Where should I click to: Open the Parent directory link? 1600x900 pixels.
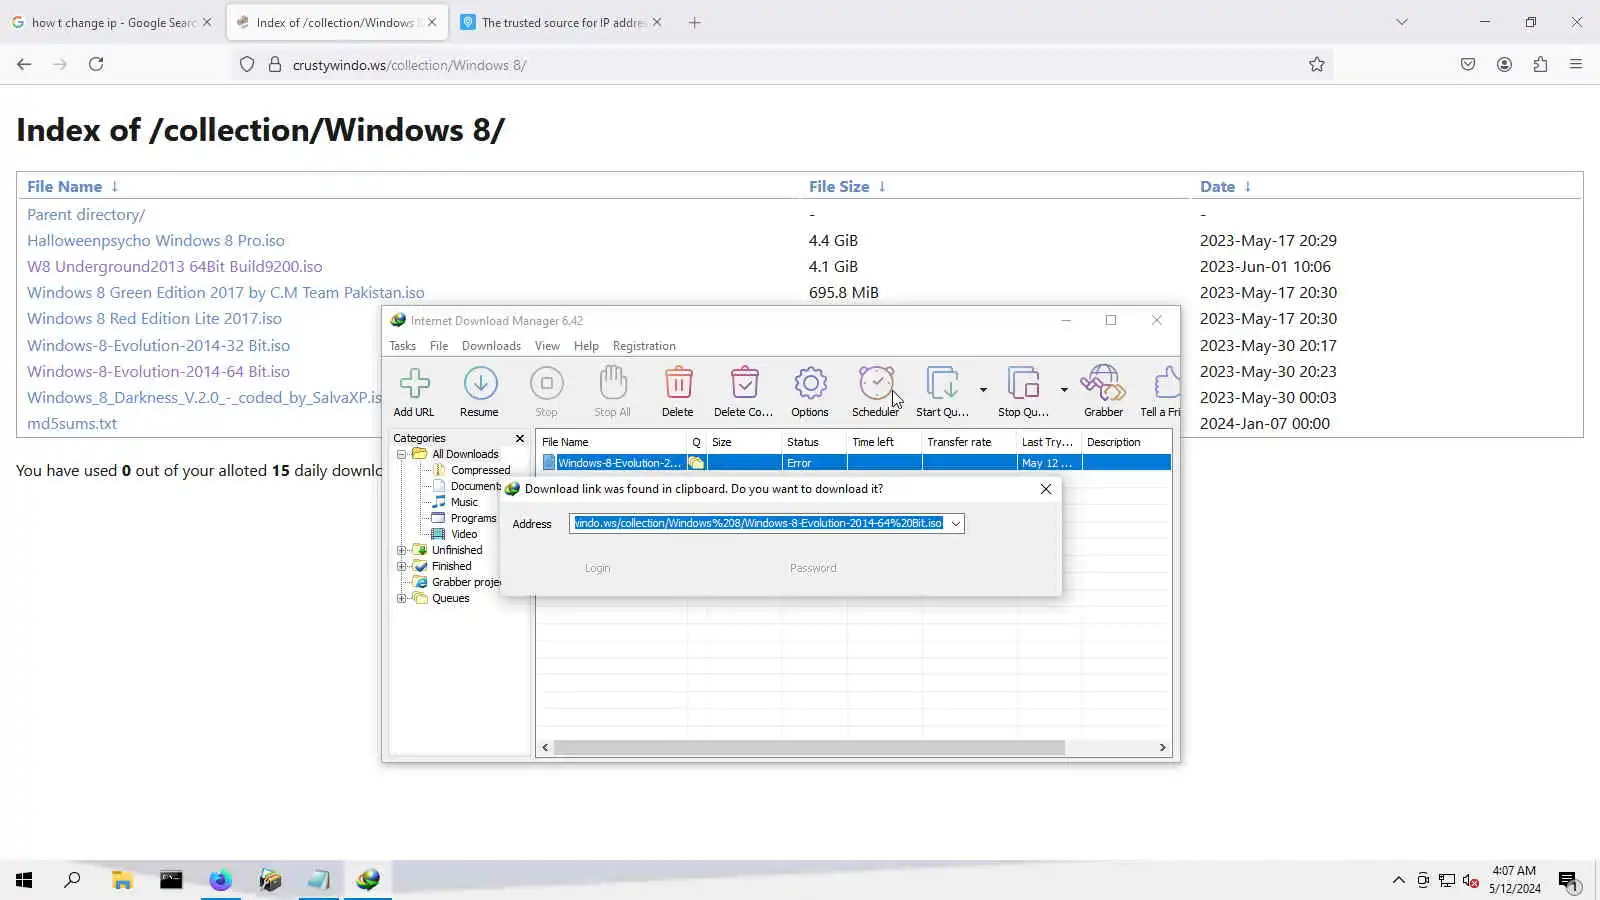(x=86, y=214)
